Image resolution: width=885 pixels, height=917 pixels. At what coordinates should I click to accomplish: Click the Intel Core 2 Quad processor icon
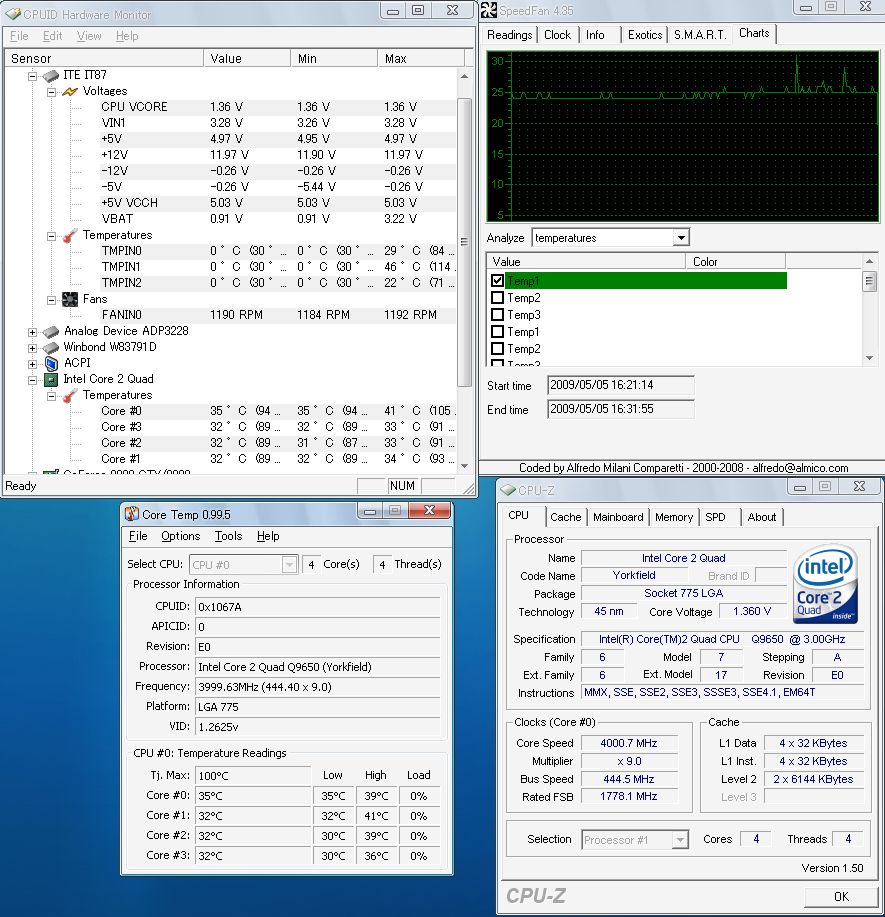pos(51,379)
